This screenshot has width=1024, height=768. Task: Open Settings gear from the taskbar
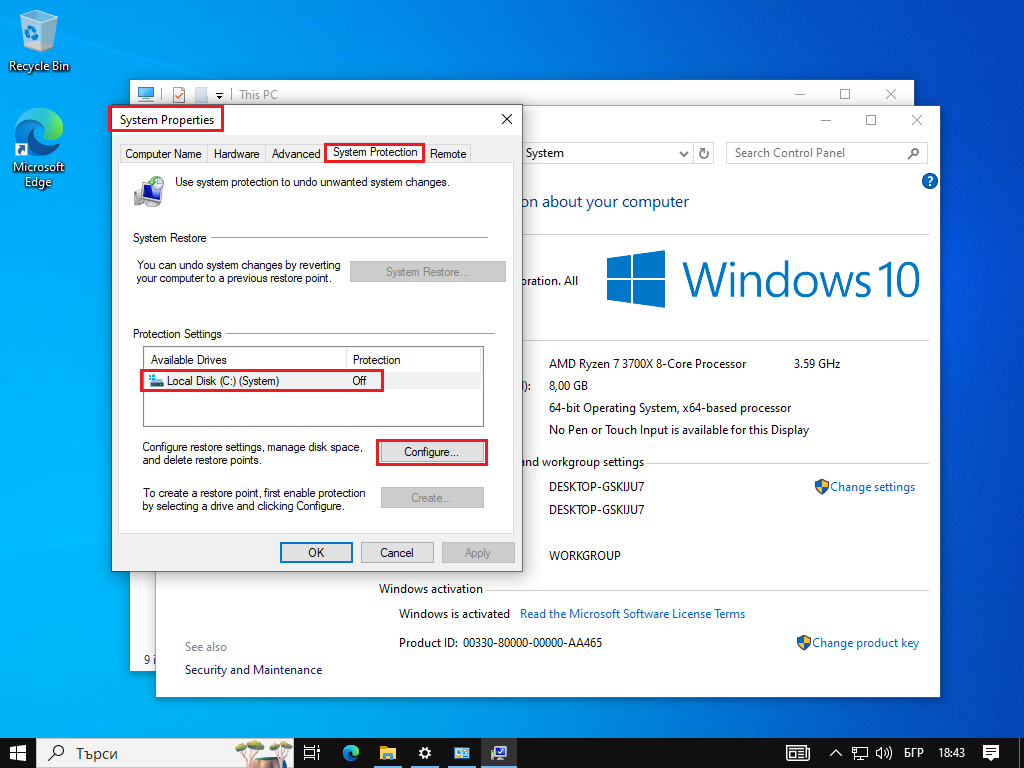tap(424, 753)
